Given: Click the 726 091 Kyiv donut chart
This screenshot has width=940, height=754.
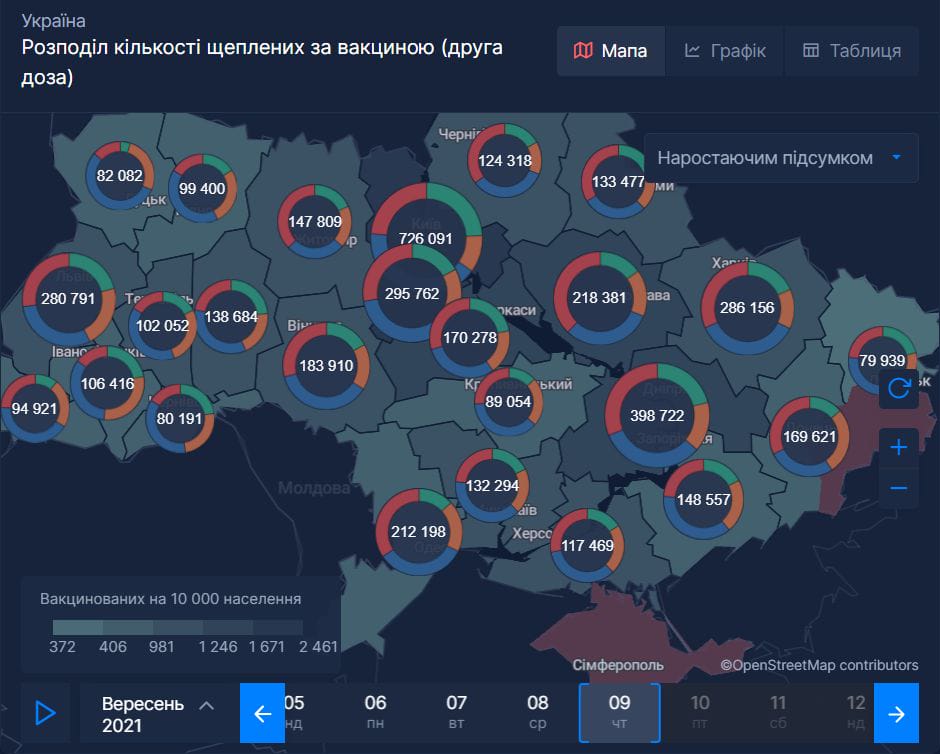Looking at the screenshot, I should (426, 239).
